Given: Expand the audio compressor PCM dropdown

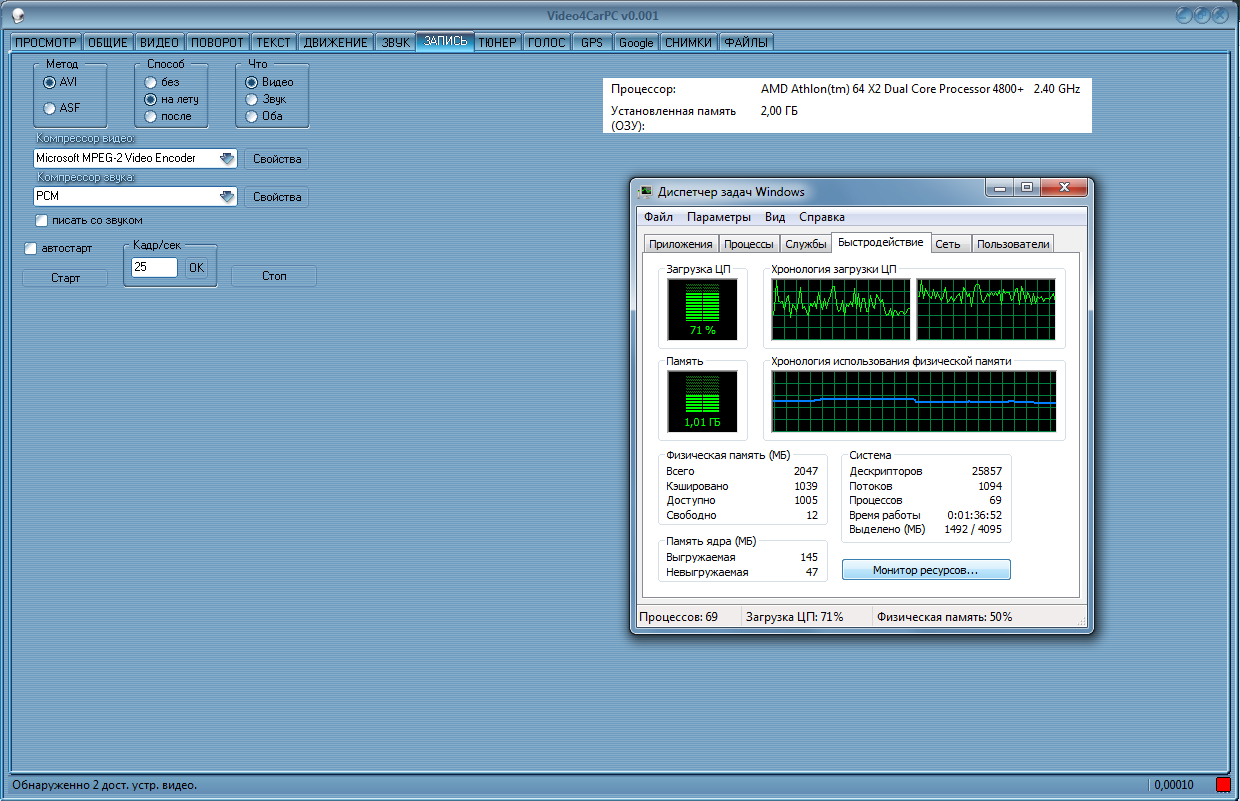Looking at the screenshot, I should tap(227, 197).
